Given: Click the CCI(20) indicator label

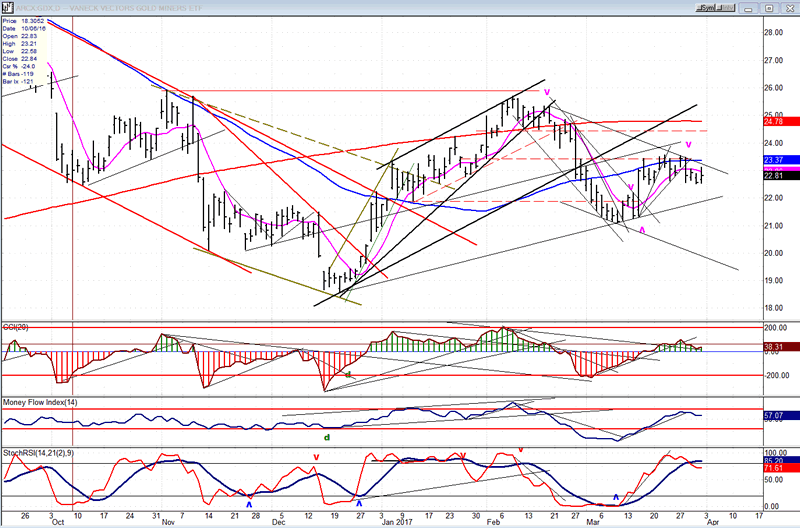Looking at the screenshot, I should (20, 329).
